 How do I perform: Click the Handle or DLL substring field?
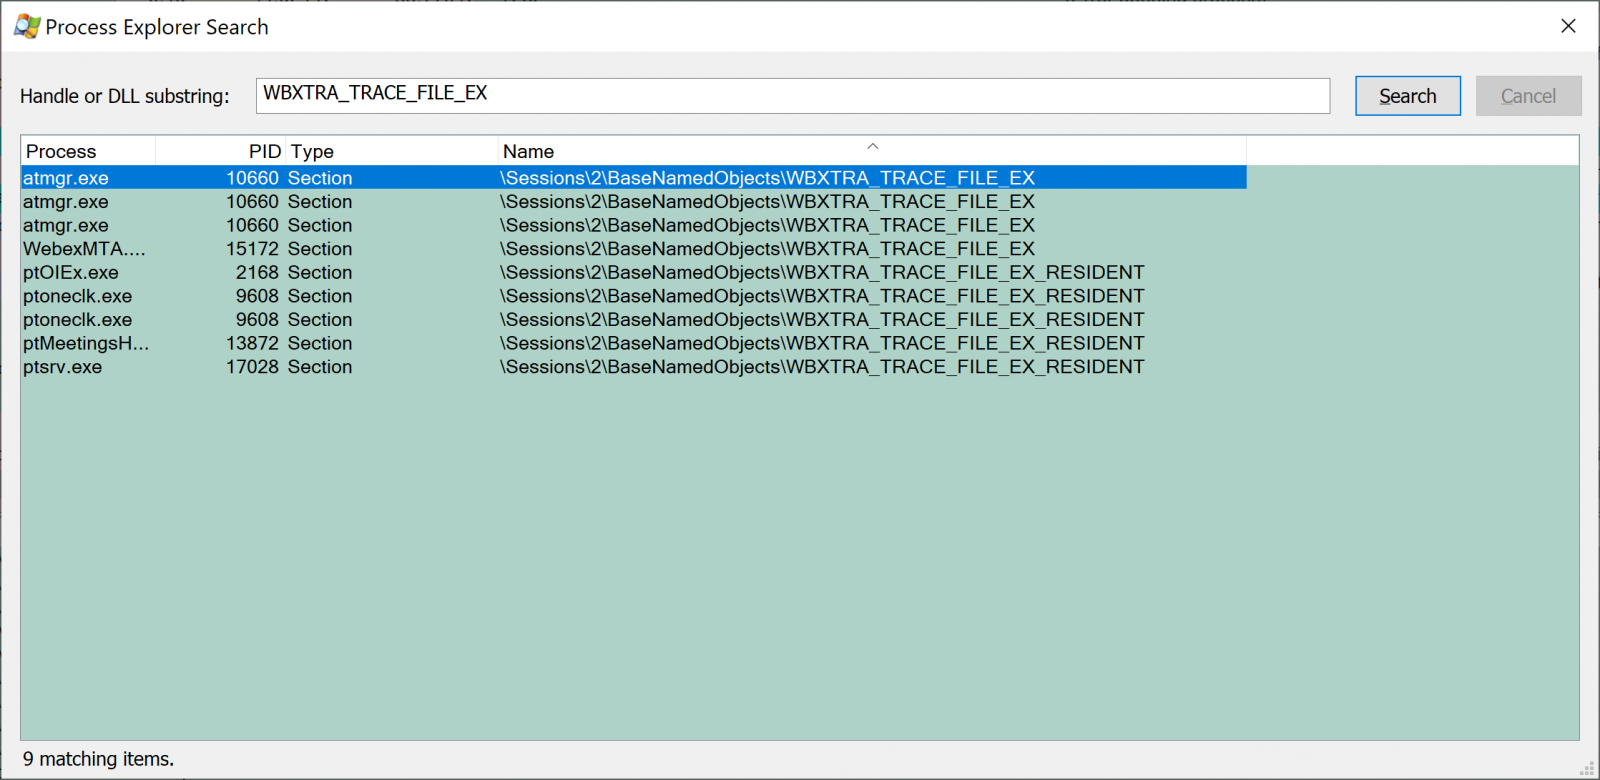point(792,96)
